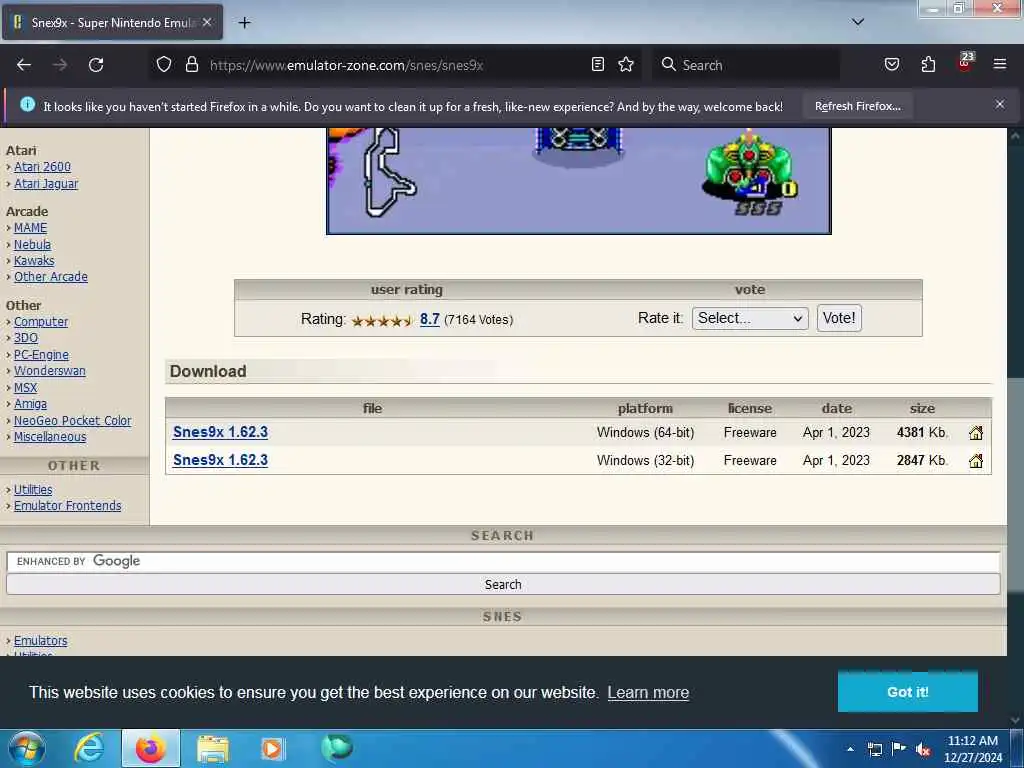Open the NeoGeo Pocket Color link
This screenshot has height=768, width=1024.
(72, 421)
